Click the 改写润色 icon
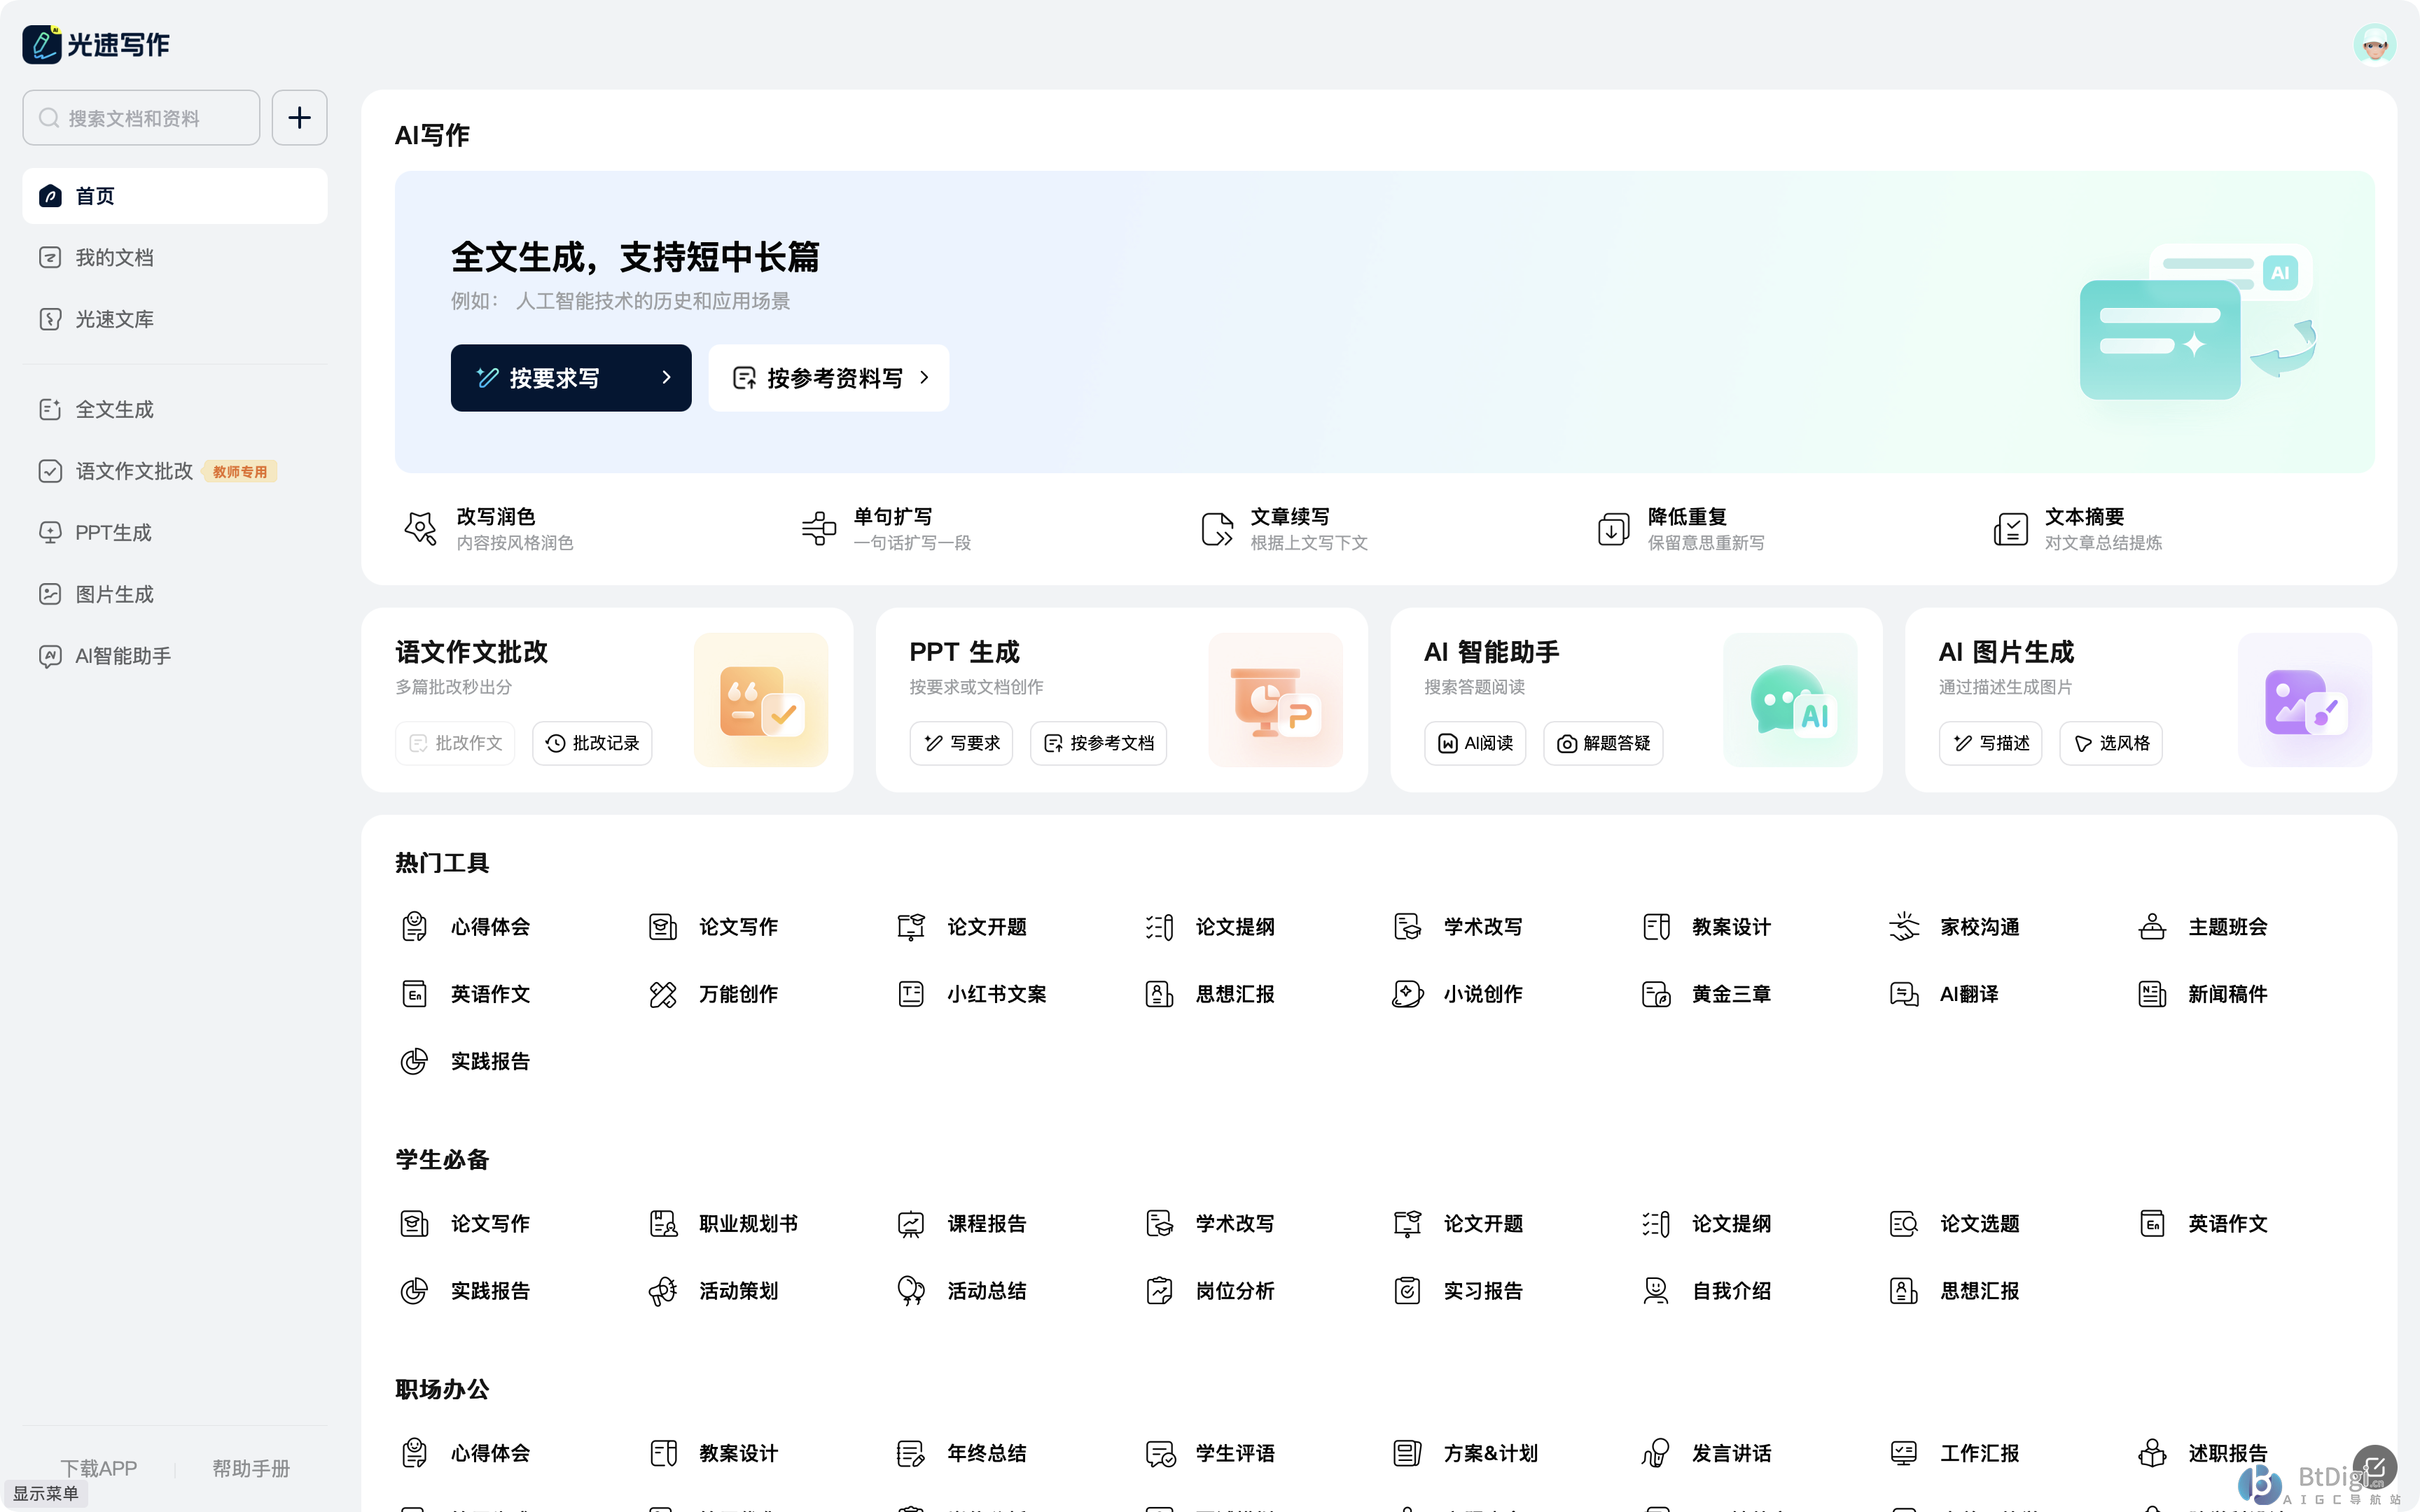This screenshot has width=2420, height=1512. (420, 528)
